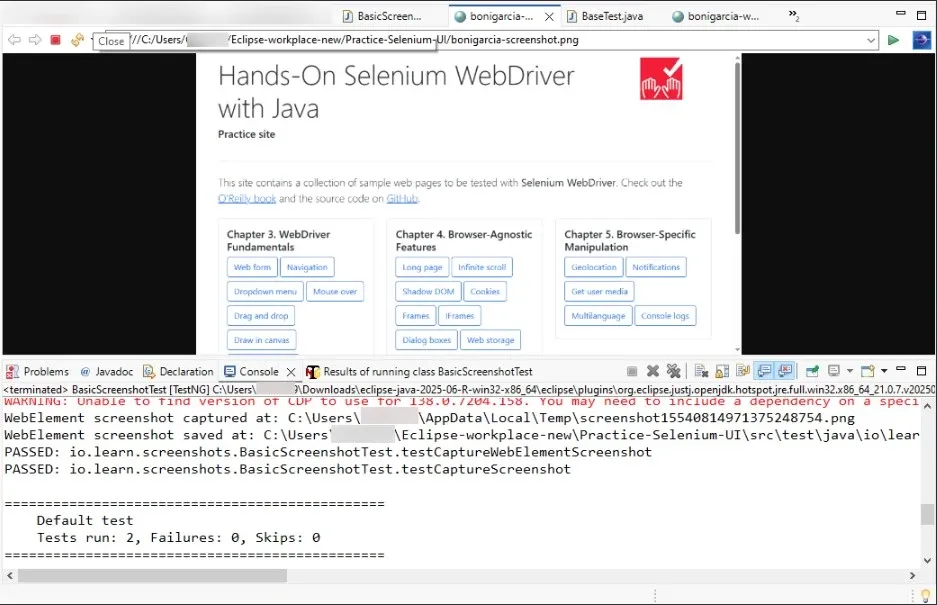Click the web page vertical scrollbar thumb
This screenshot has width=937, height=605.
pos(737,146)
